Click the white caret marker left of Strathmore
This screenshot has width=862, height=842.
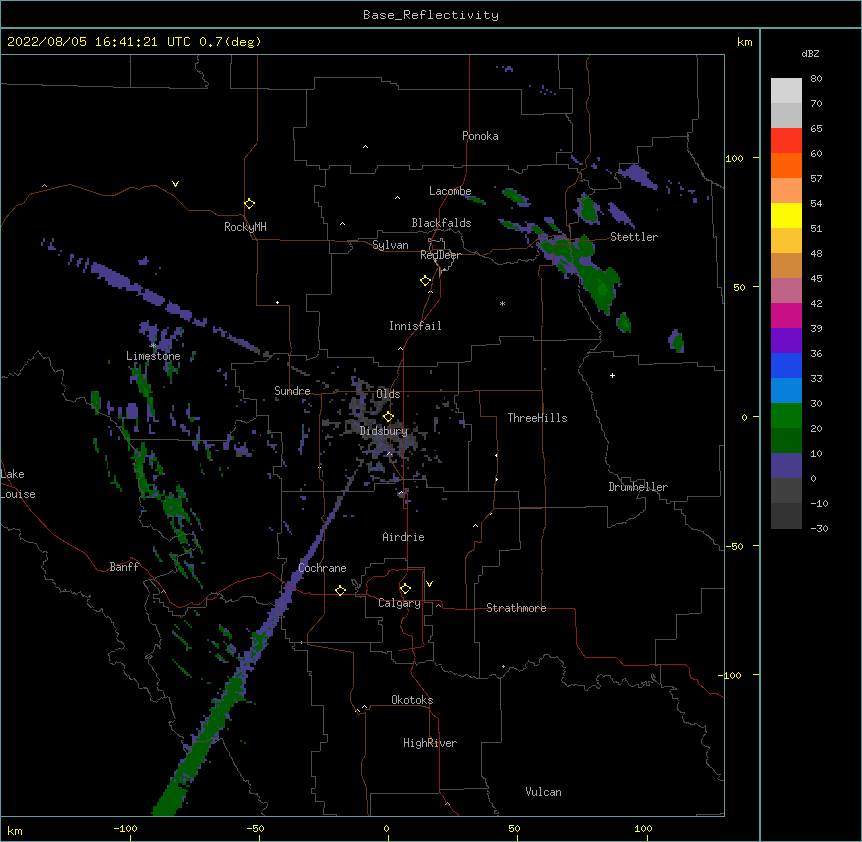(x=438, y=605)
